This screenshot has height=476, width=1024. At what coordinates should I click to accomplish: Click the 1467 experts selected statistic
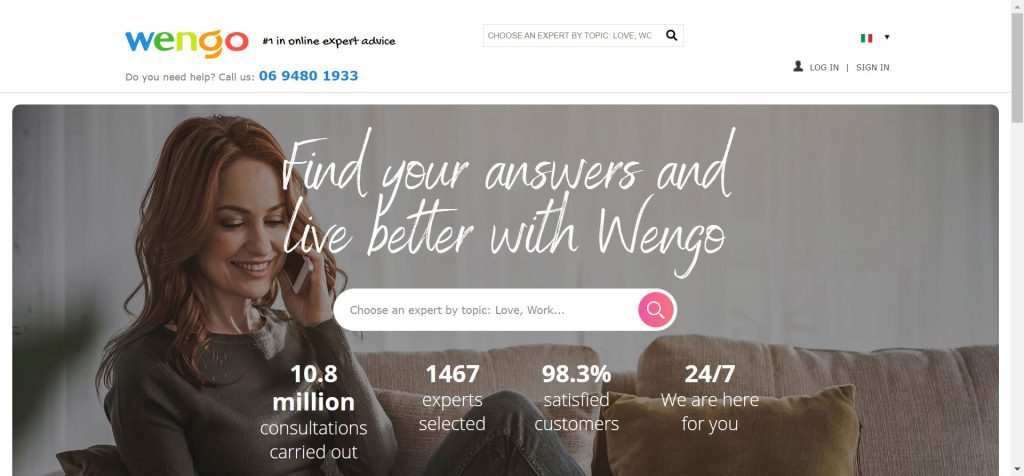[452, 398]
